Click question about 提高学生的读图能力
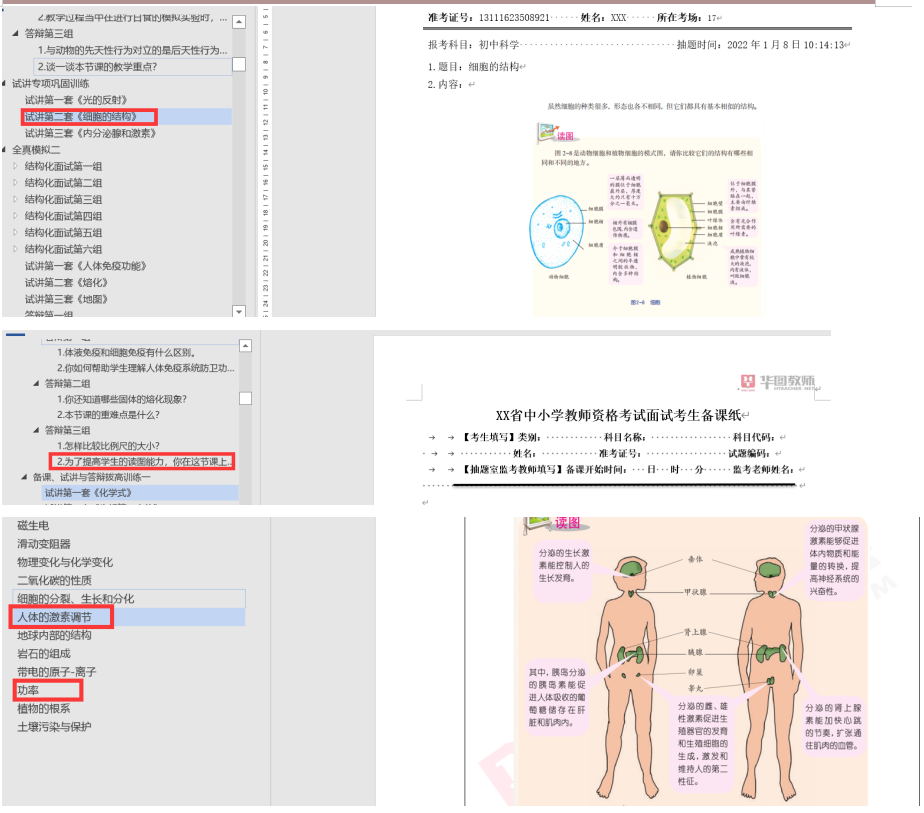 click(x=145, y=461)
